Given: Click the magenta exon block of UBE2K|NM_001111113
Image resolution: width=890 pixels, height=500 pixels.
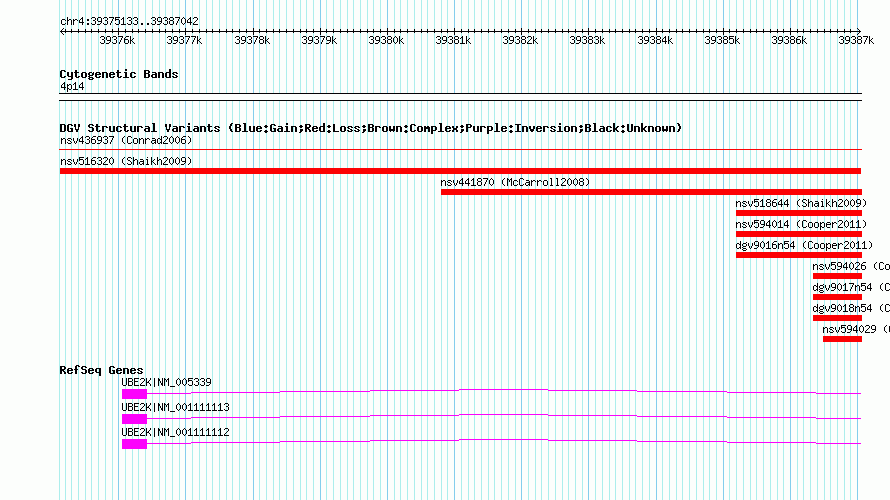Looking at the screenshot, I should point(135,419).
